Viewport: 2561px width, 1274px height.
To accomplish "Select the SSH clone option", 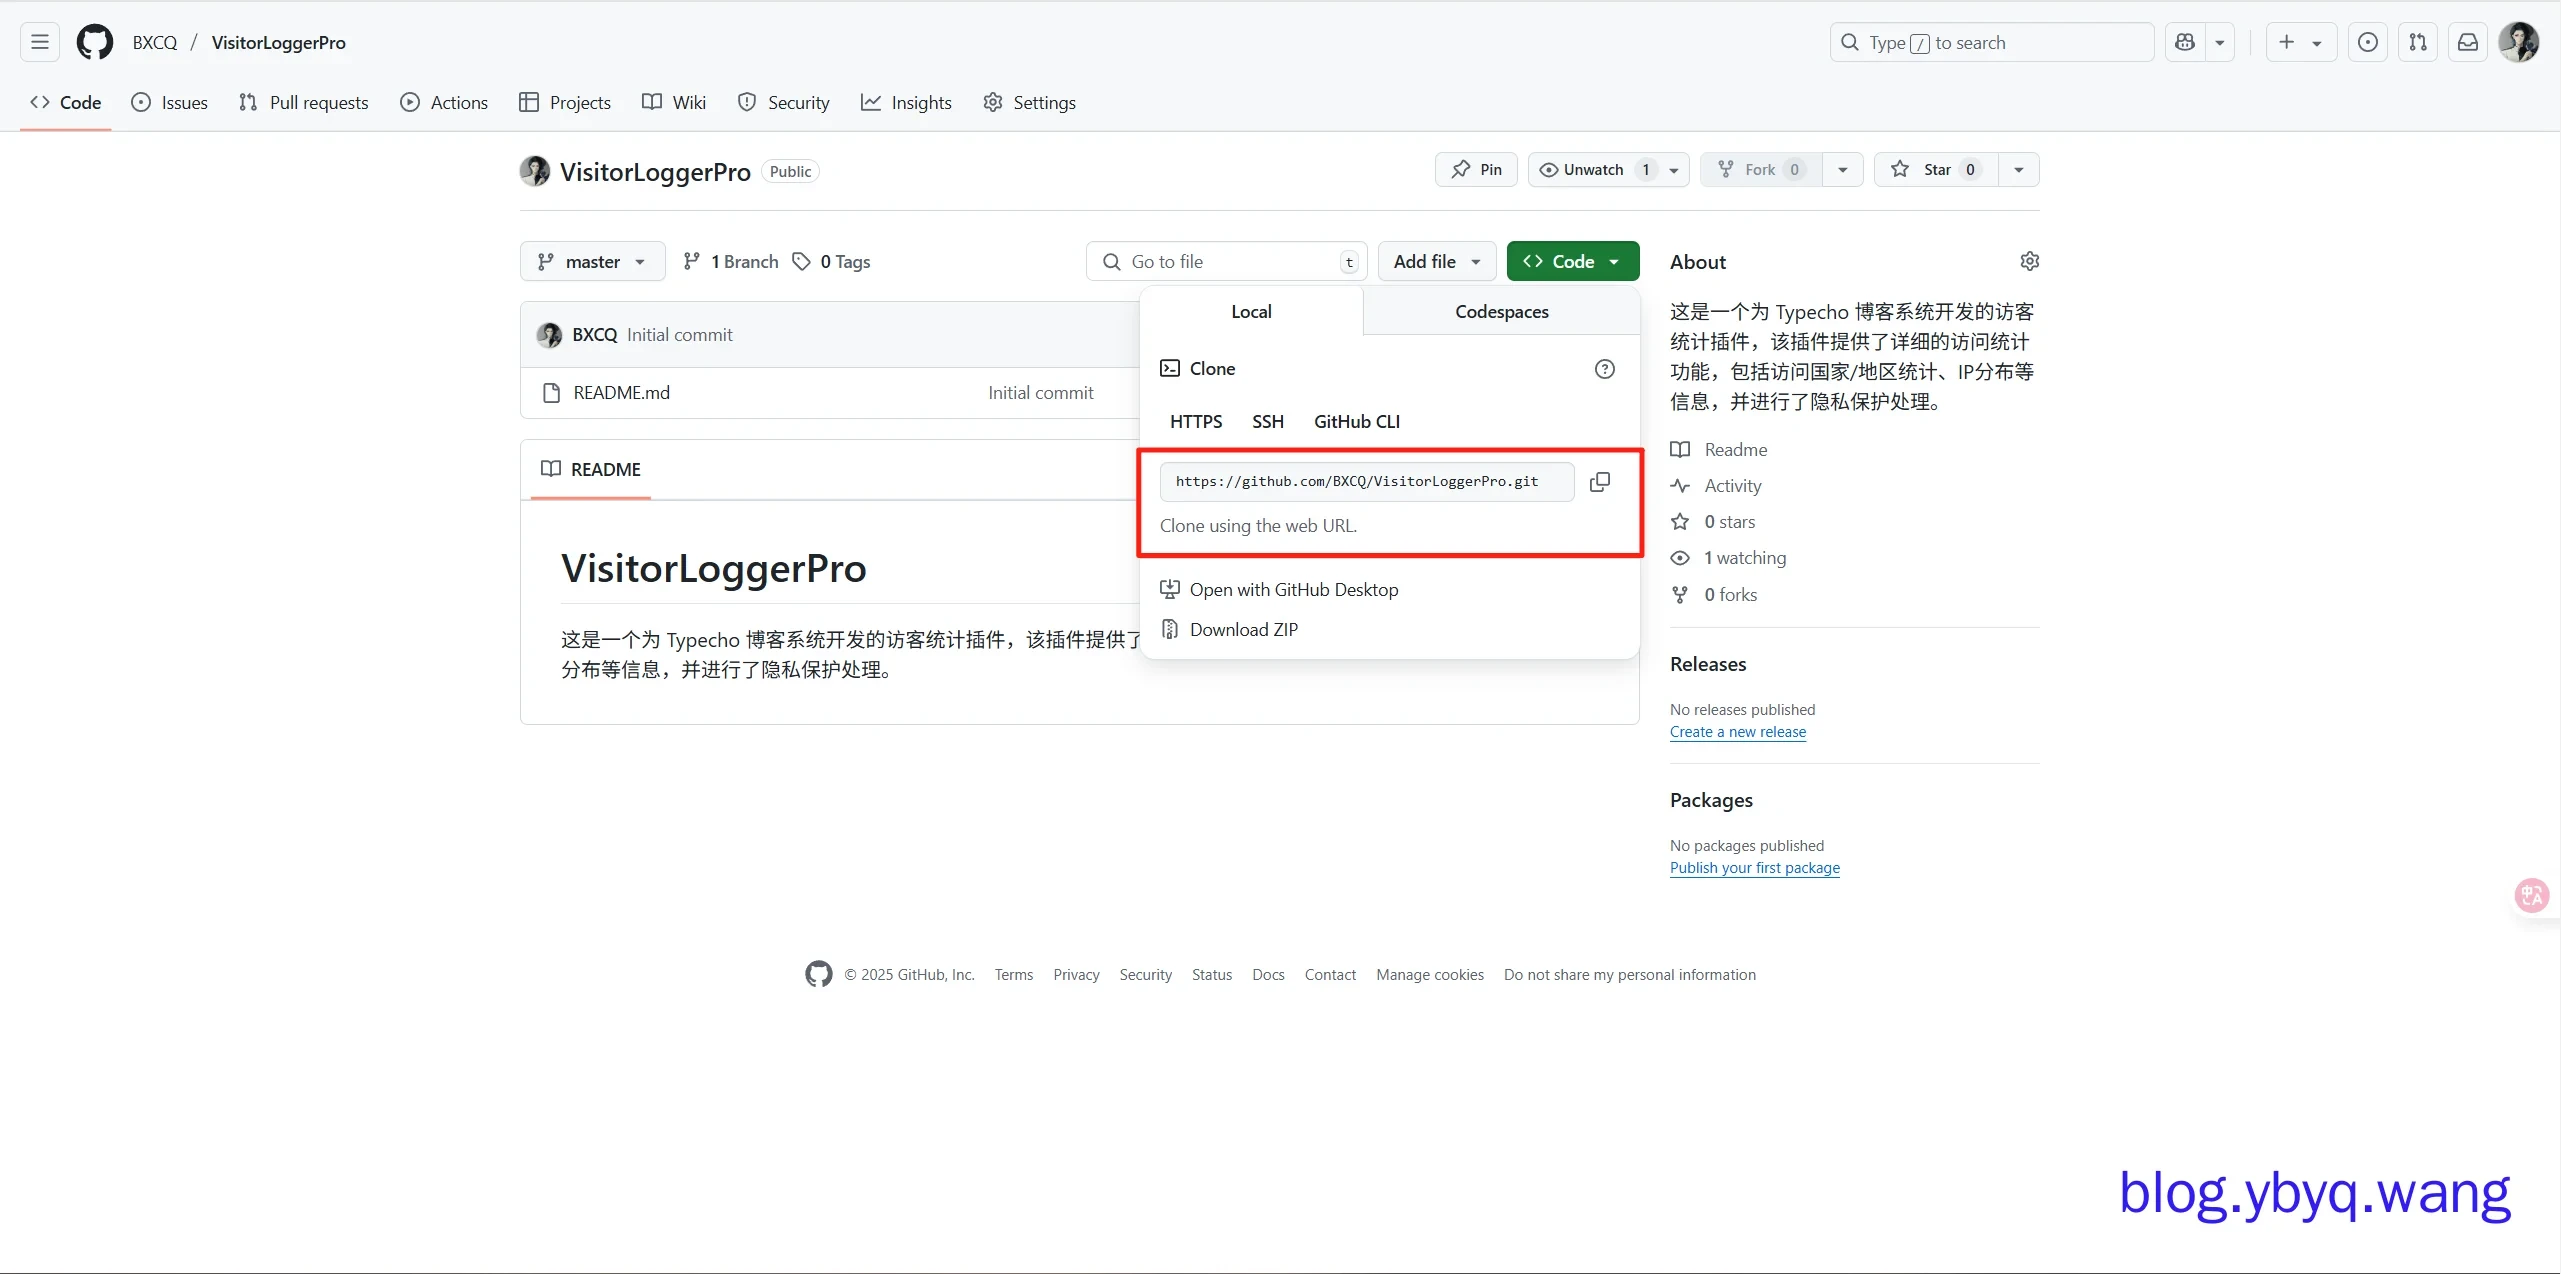I will tap(1267, 421).
